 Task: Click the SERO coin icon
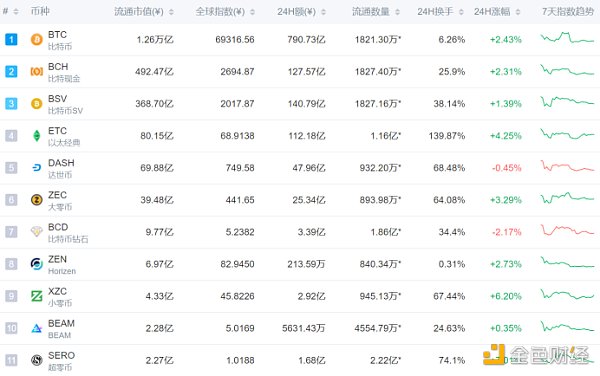point(37,360)
